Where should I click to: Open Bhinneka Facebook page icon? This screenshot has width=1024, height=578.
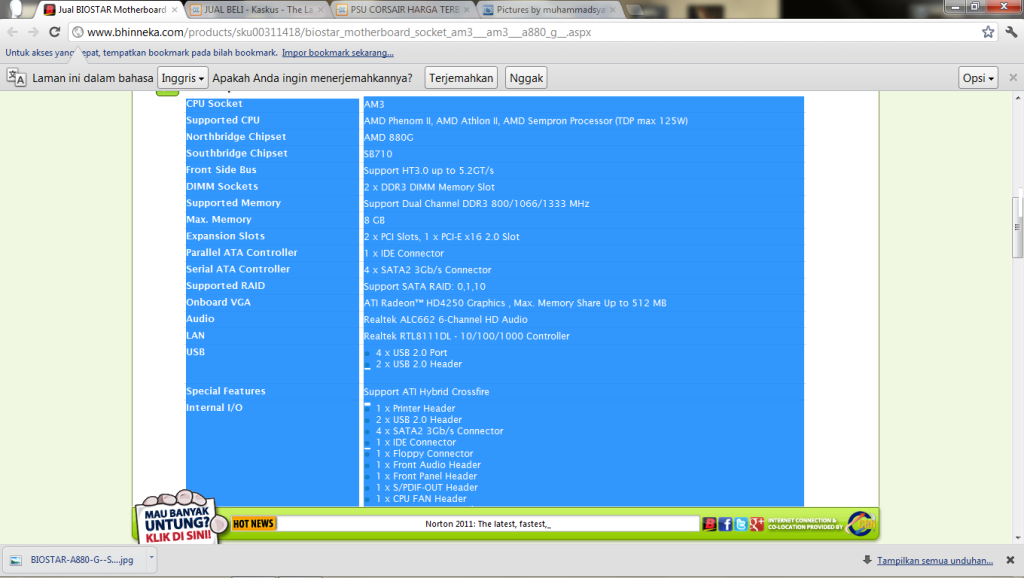(x=725, y=524)
